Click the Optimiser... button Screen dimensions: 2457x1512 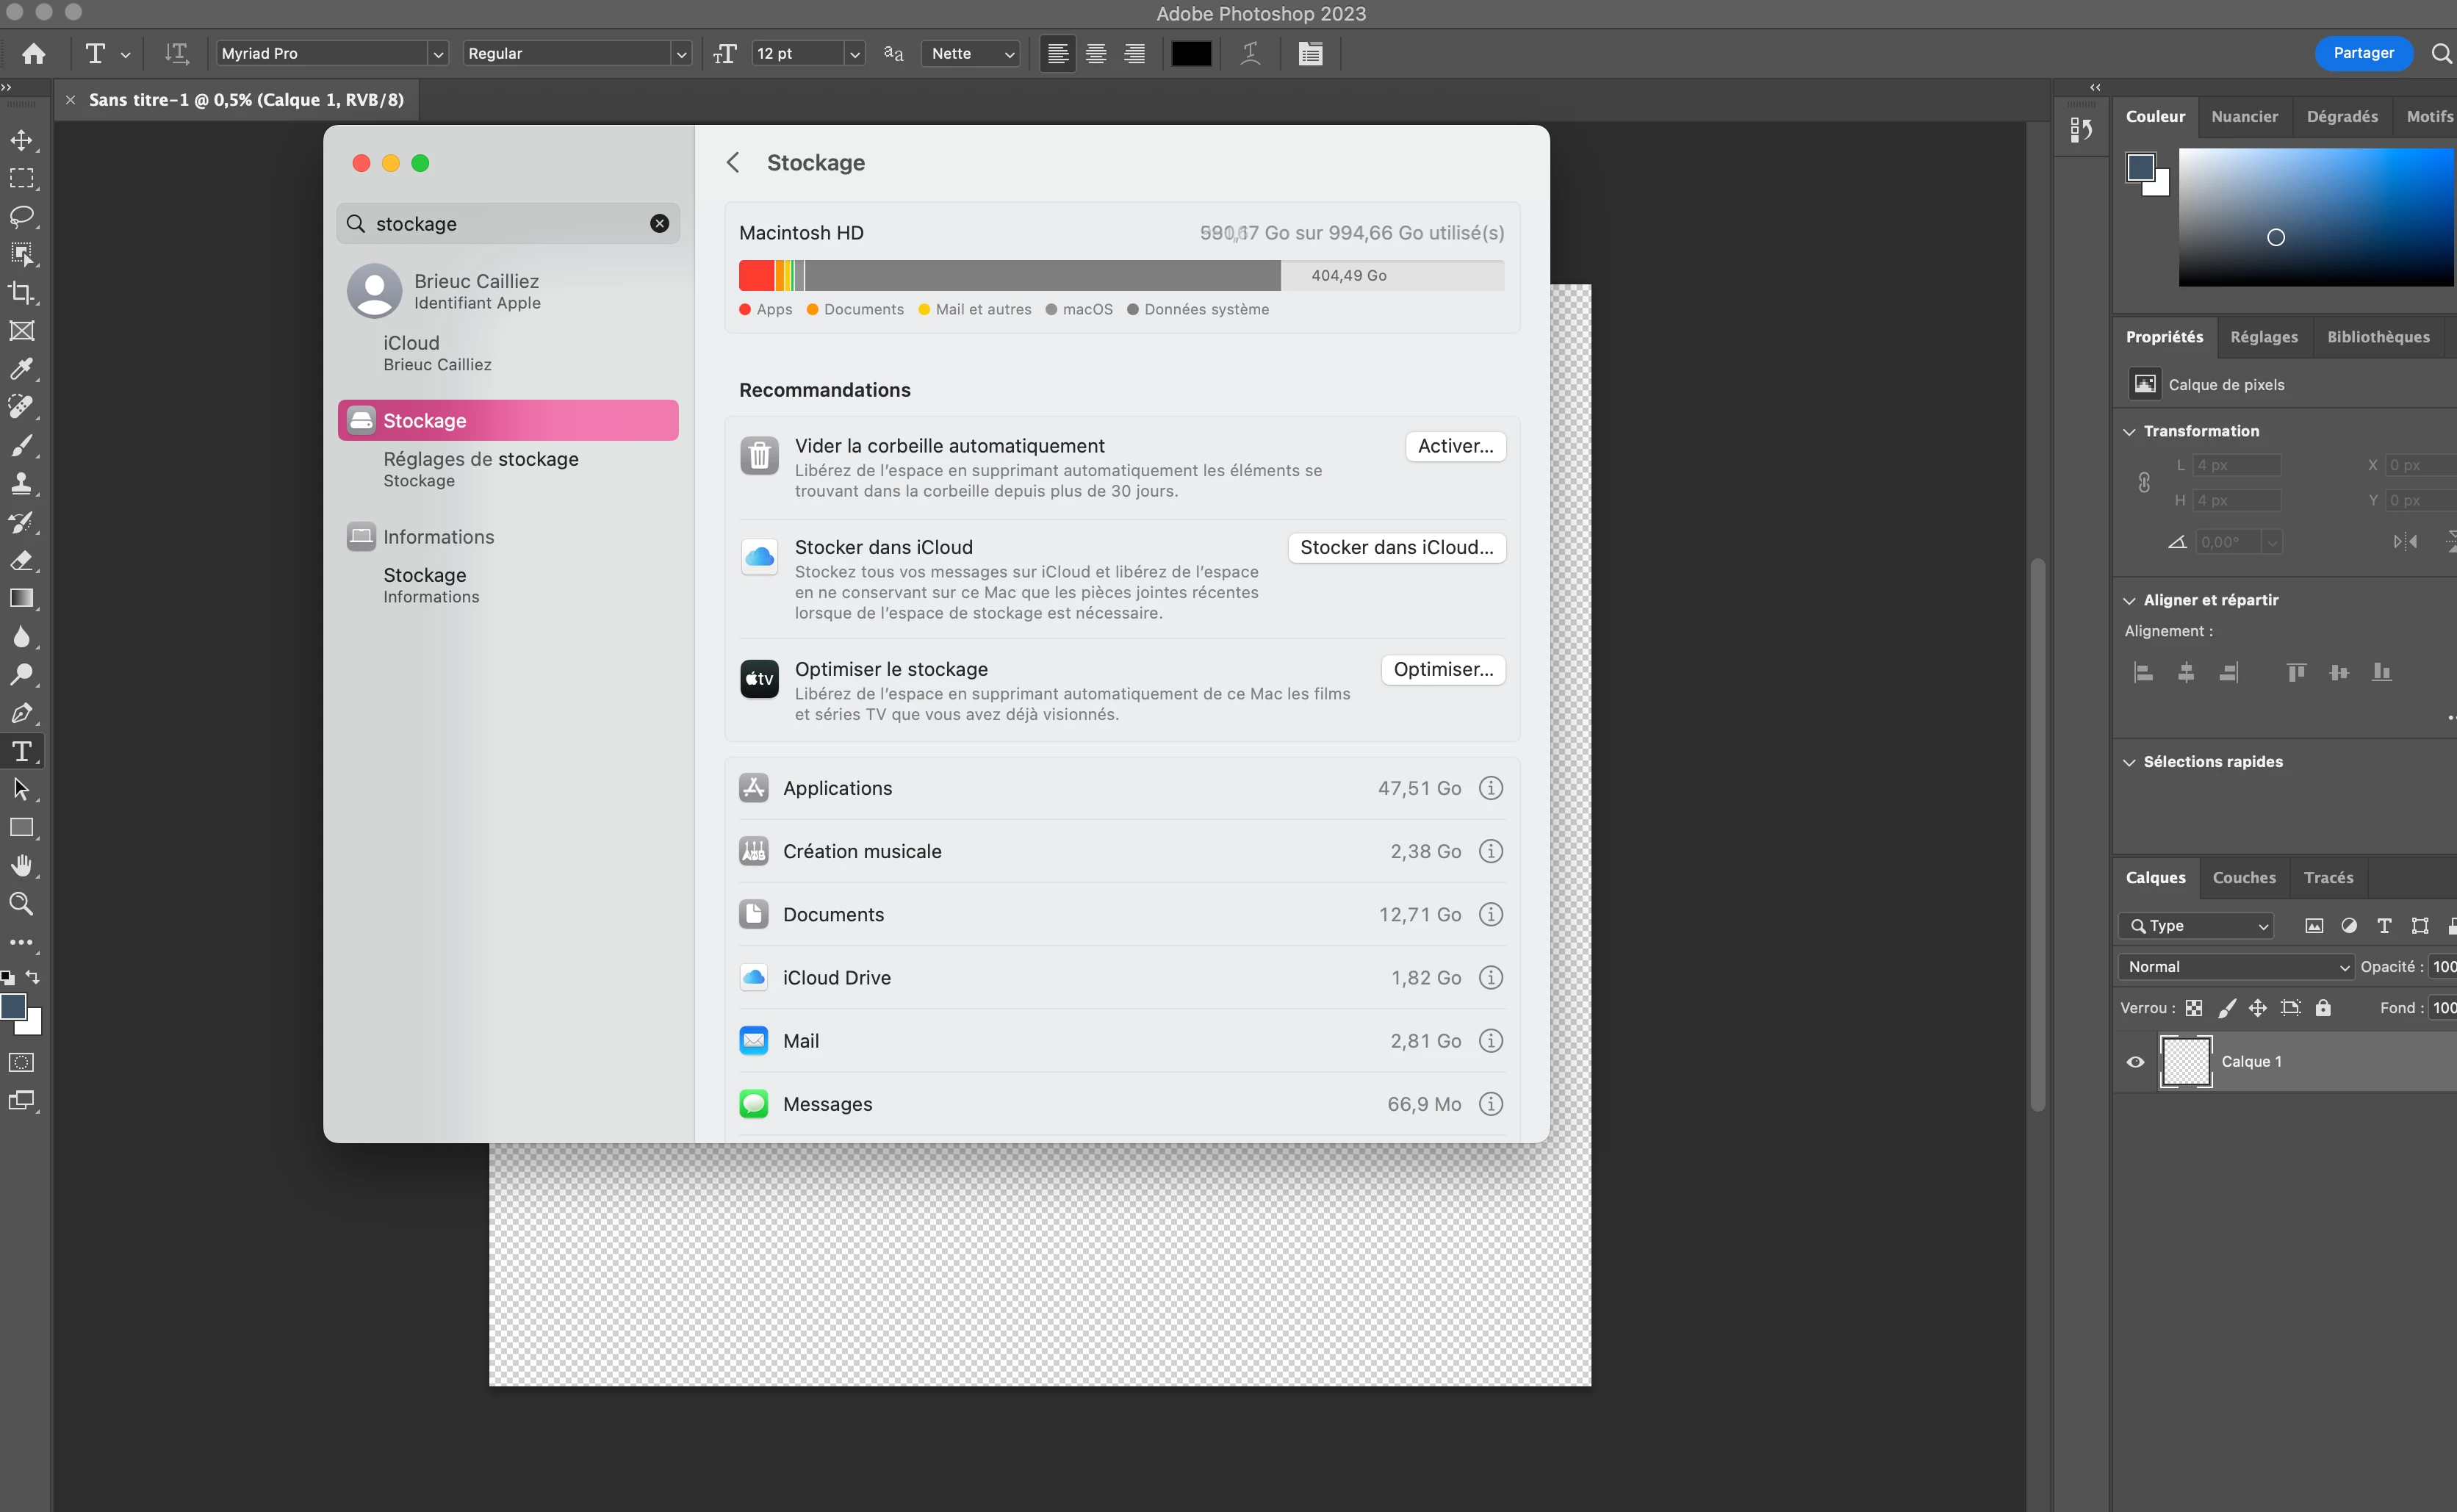pos(1442,669)
